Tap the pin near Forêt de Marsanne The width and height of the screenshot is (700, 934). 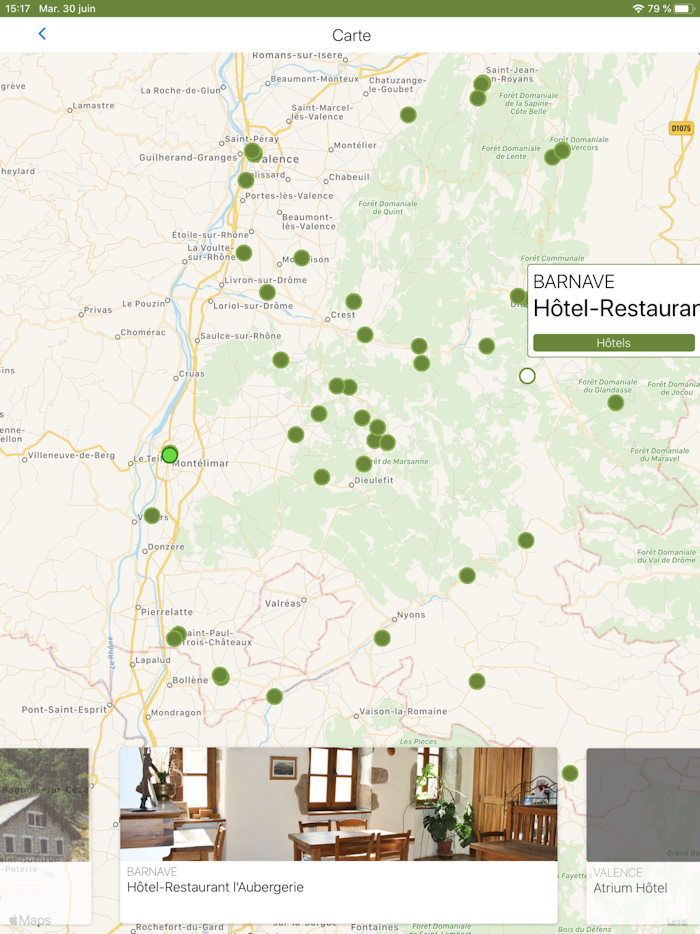tap(364, 463)
